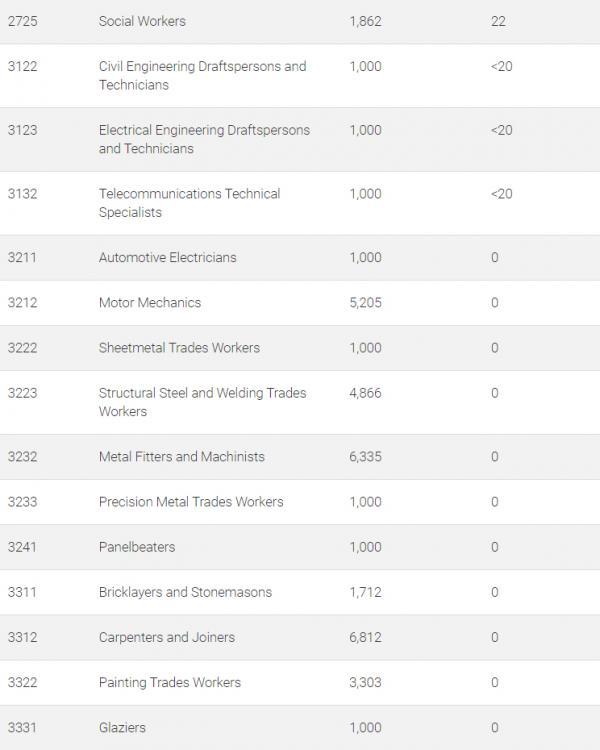Select occupation code 3123
The height and width of the screenshot is (750, 600).
click(22, 130)
